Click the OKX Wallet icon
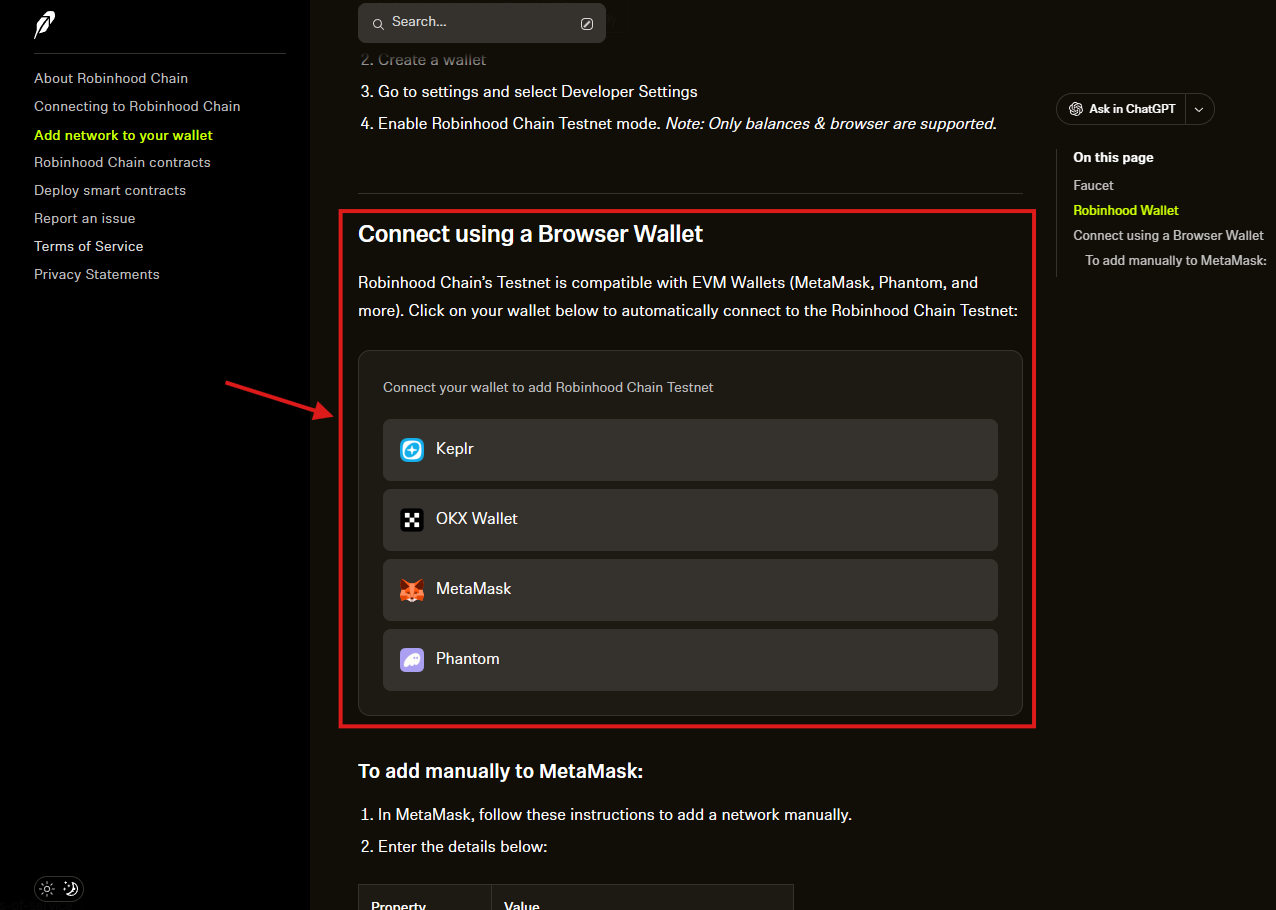The image size is (1276, 910). click(x=412, y=520)
